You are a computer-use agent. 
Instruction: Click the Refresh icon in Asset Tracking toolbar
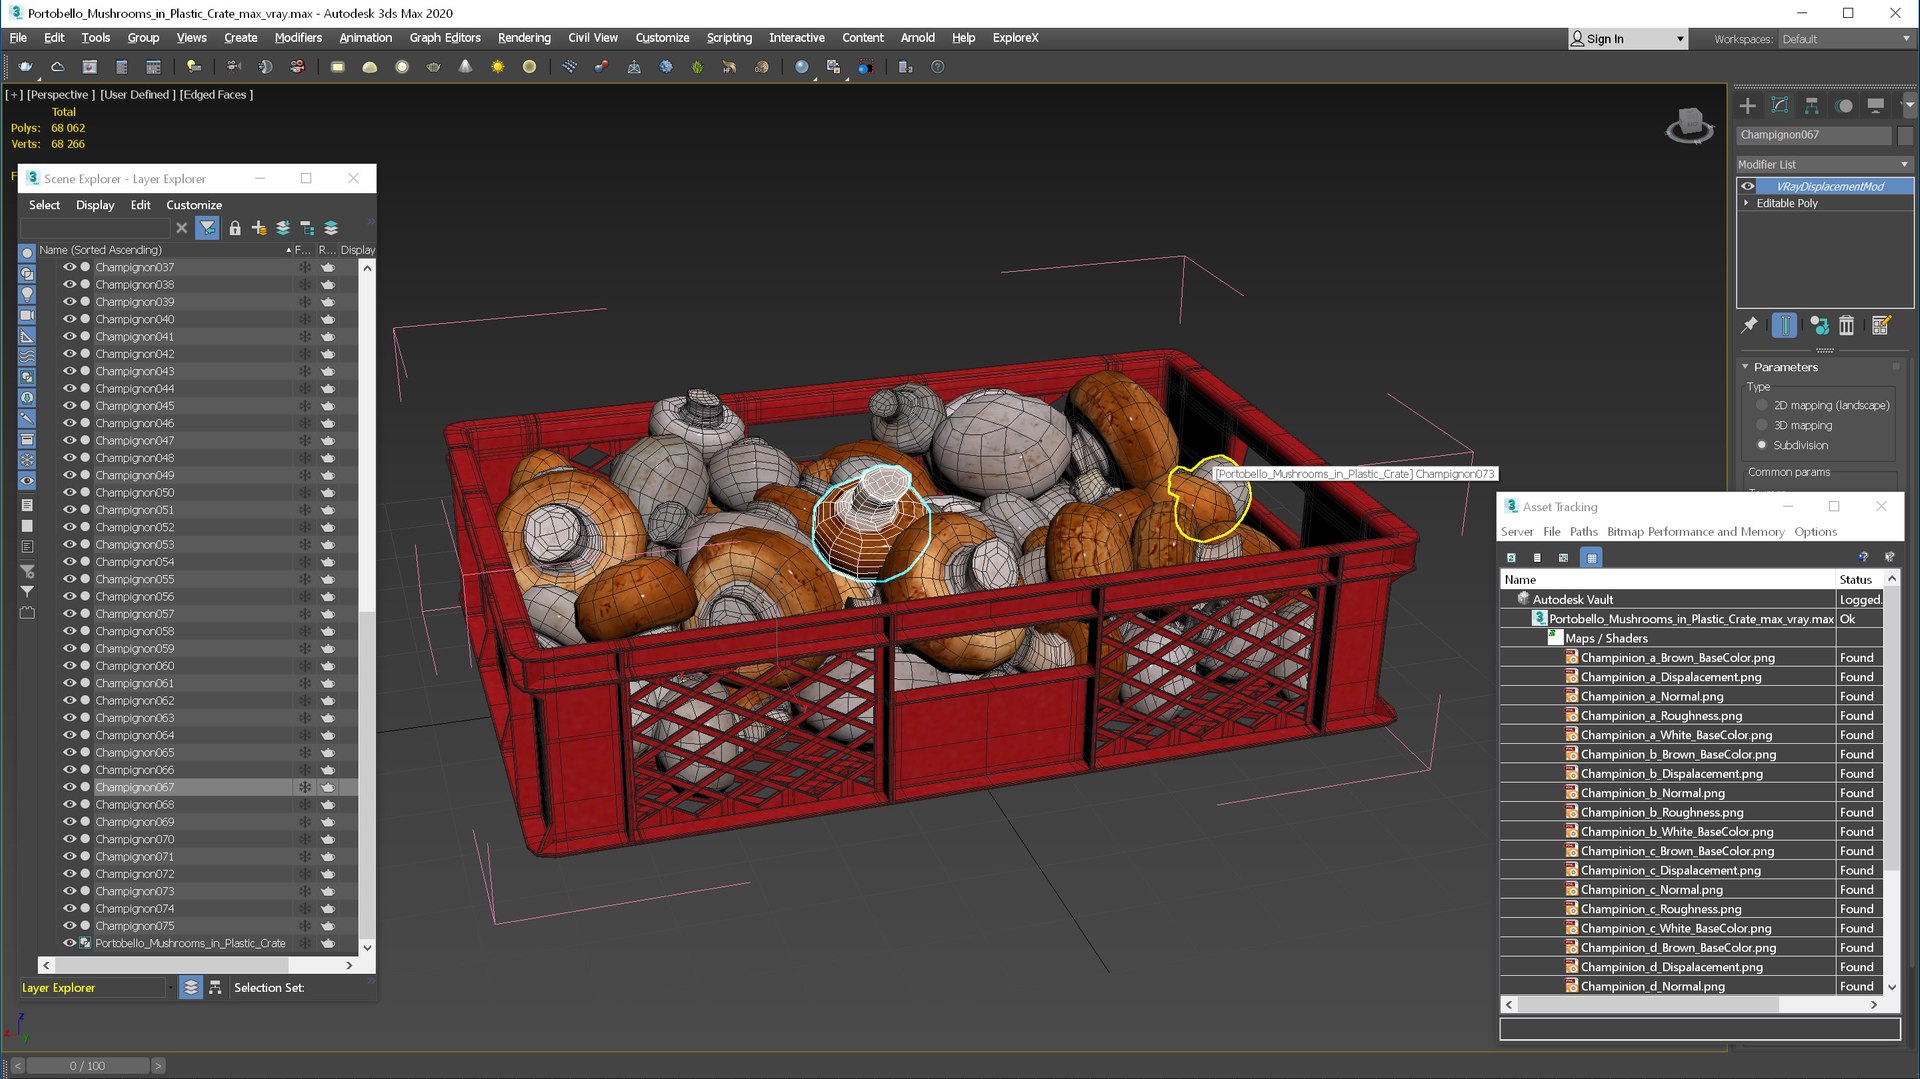[1511, 557]
